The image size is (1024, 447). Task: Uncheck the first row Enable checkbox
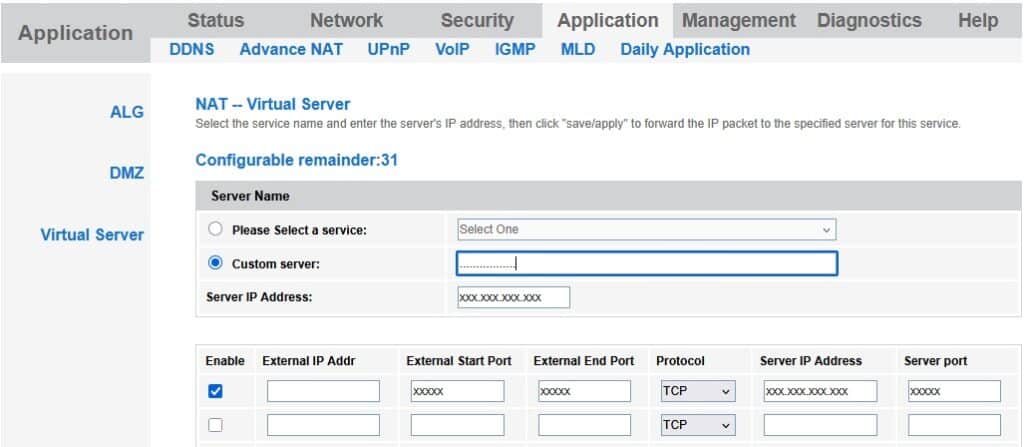(214, 391)
